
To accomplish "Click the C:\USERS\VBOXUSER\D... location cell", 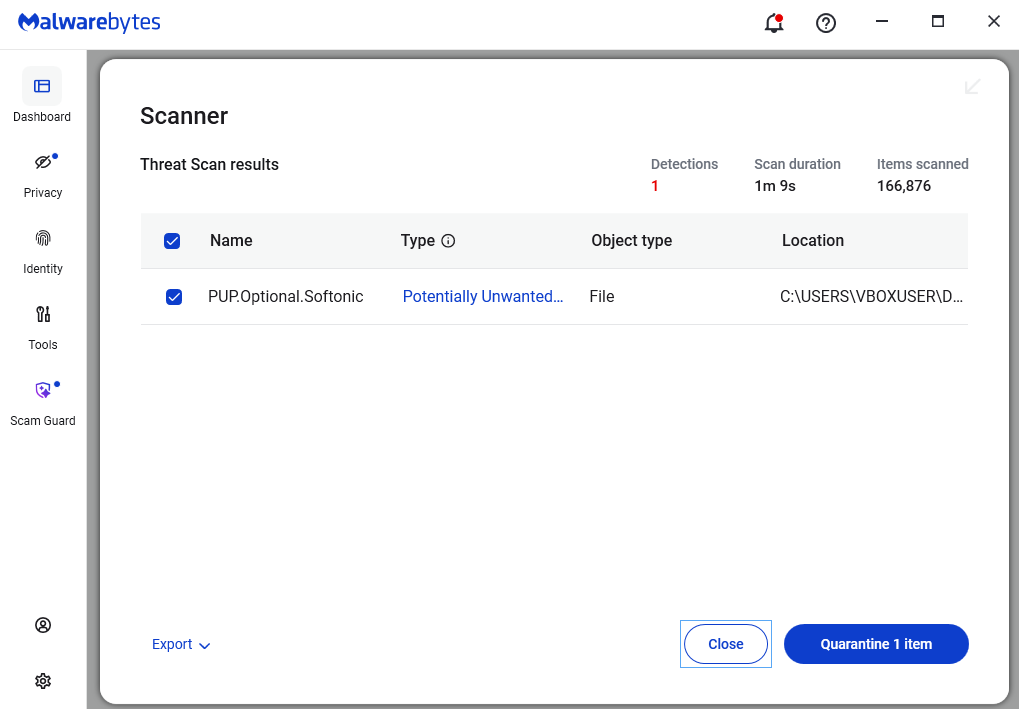I will pyautogui.click(x=871, y=296).
